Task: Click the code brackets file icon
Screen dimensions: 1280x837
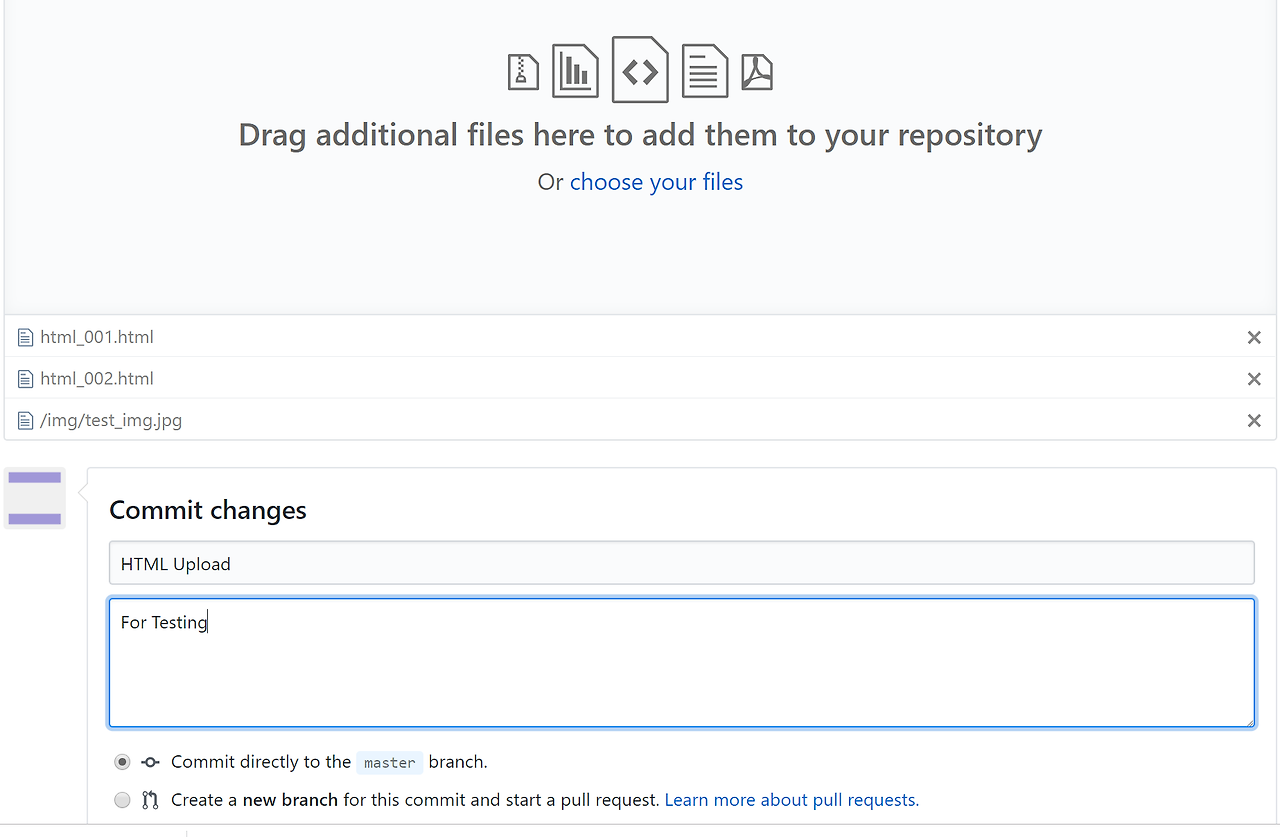Action: (640, 70)
